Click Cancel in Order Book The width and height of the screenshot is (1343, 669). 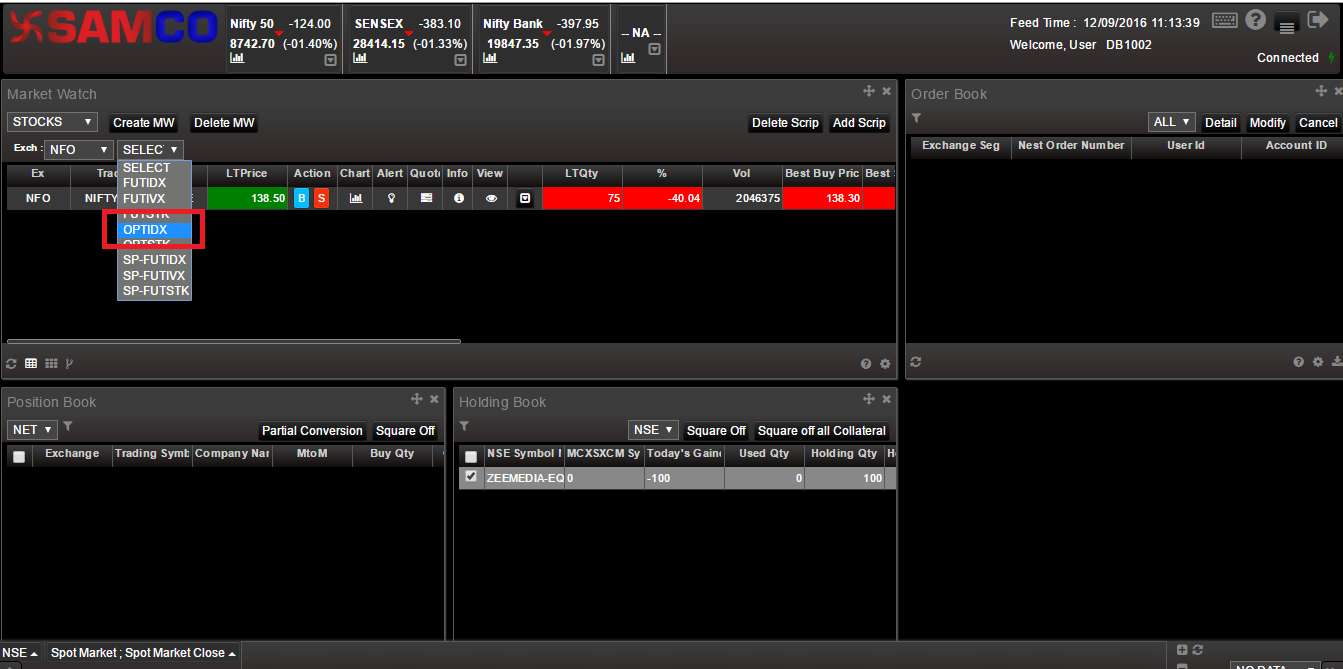(1318, 123)
